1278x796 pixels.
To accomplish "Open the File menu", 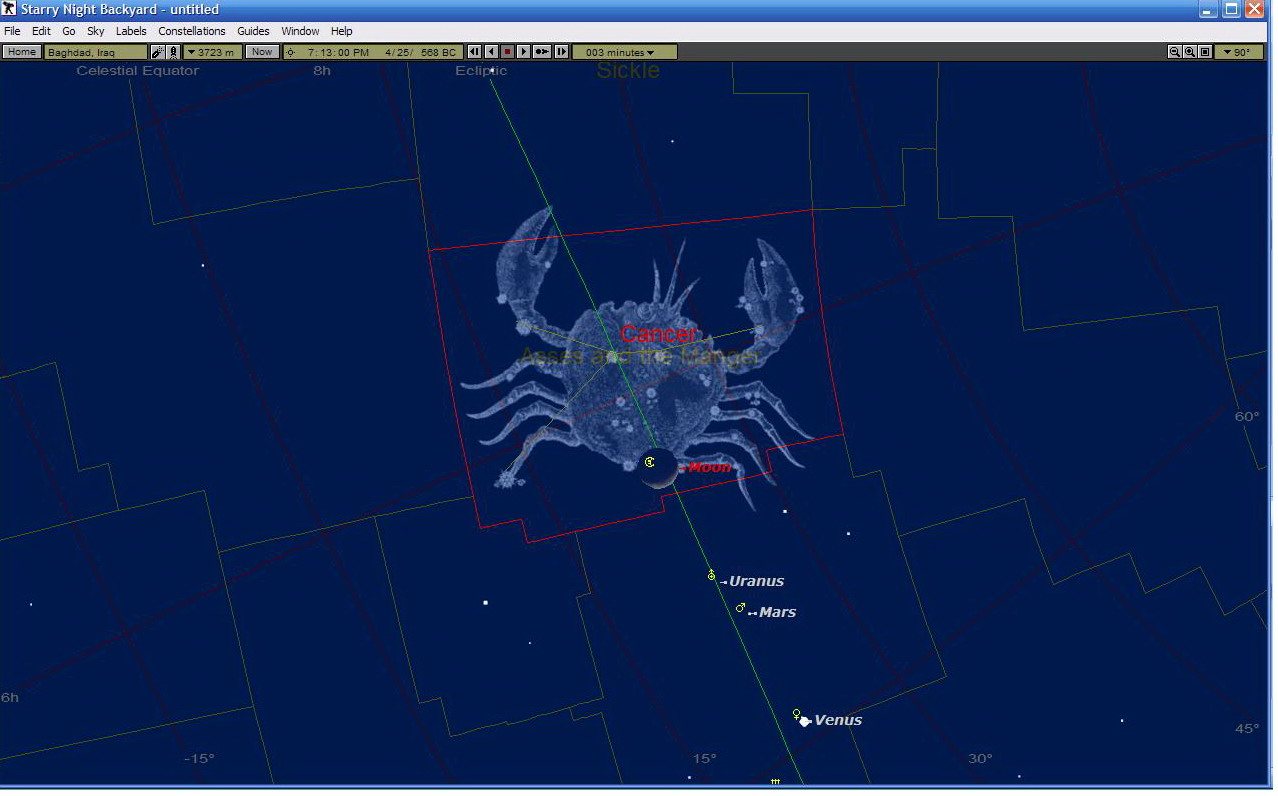I will 12,31.
